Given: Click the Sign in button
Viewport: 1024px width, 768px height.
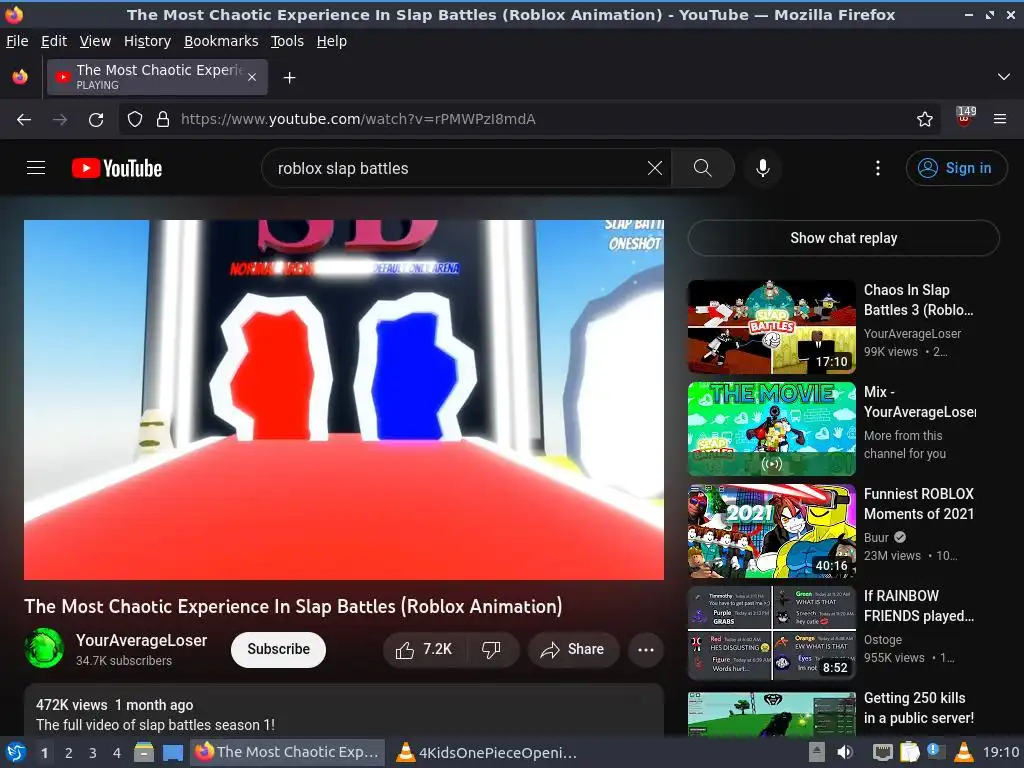Looking at the screenshot, I should pos(956,168).
